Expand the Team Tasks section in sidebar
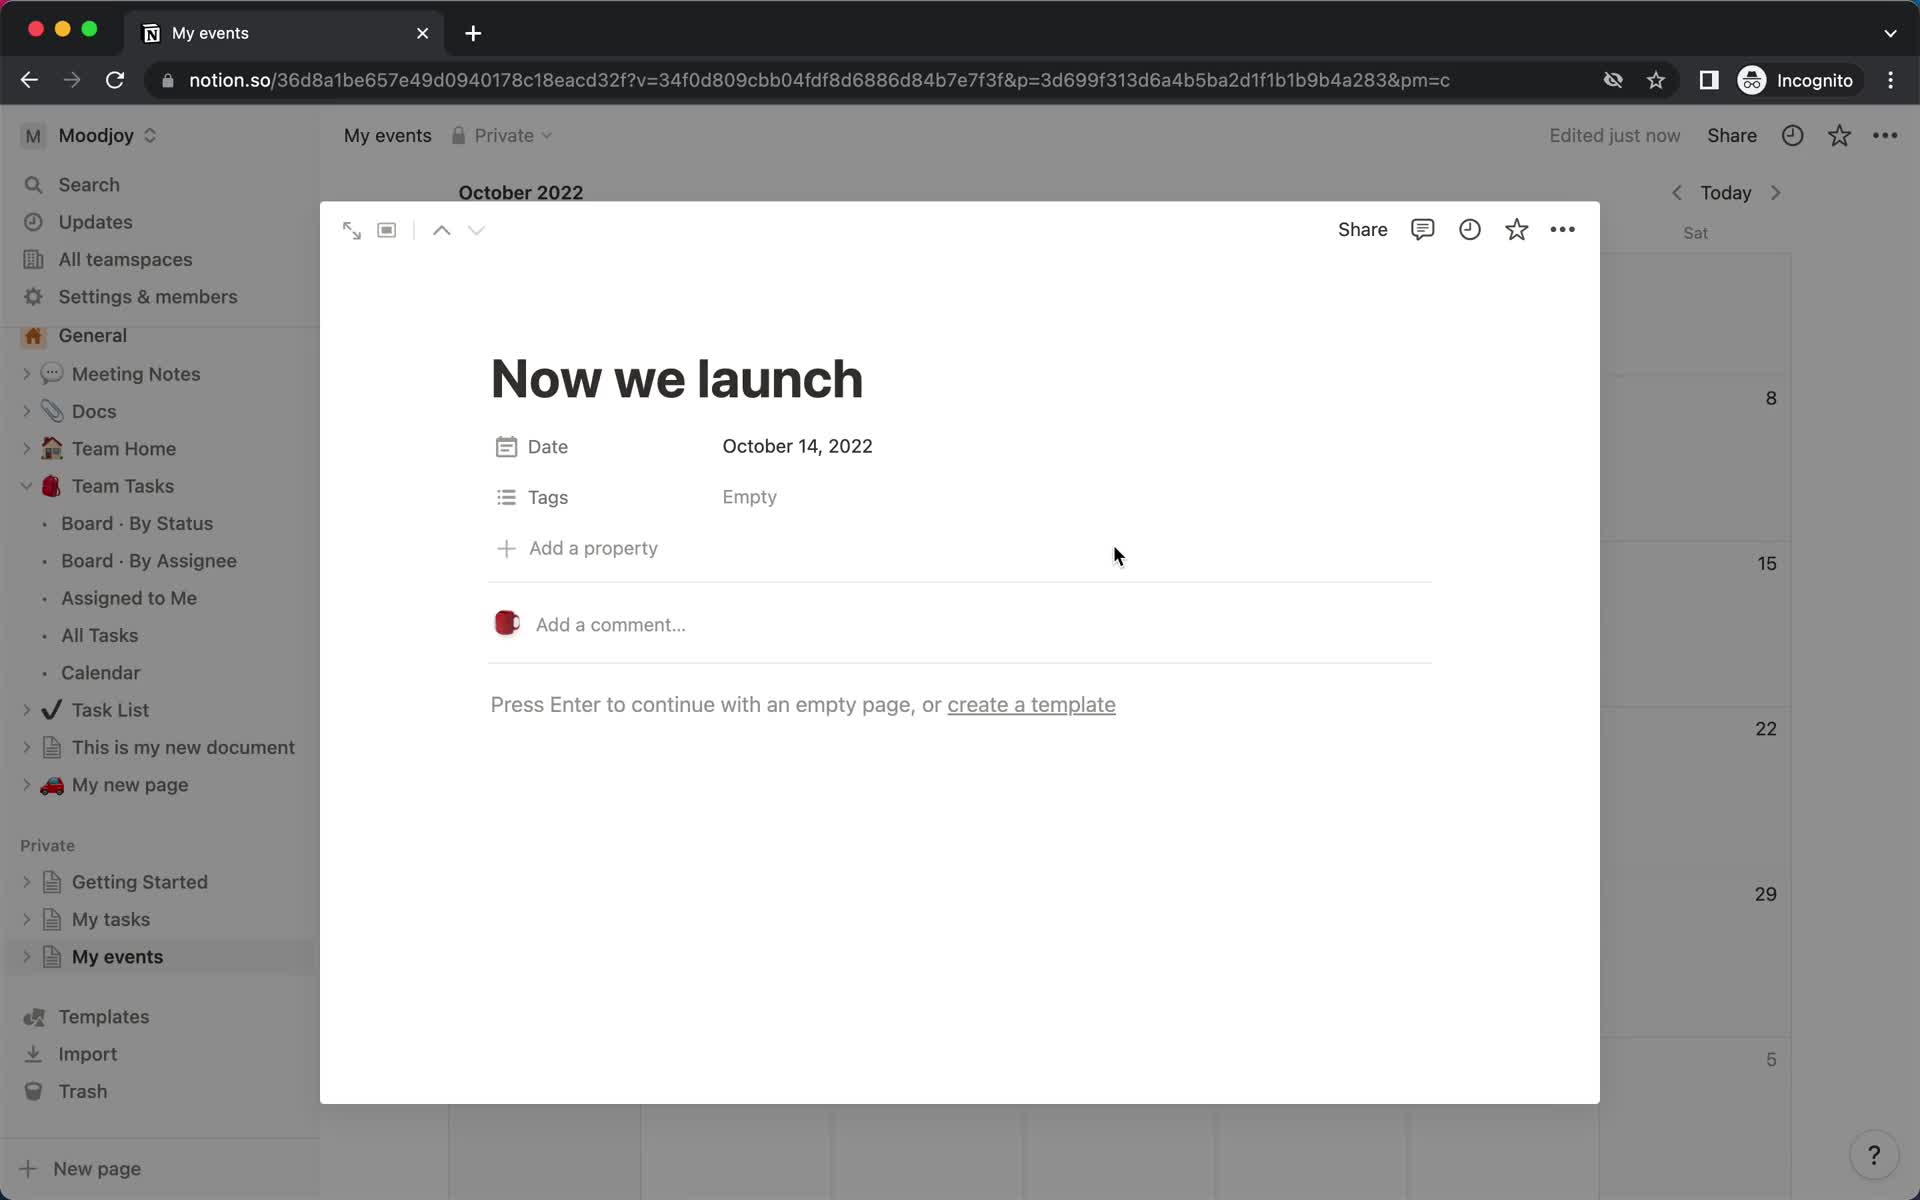The image size is (1920, 1200). pos(26,485)
